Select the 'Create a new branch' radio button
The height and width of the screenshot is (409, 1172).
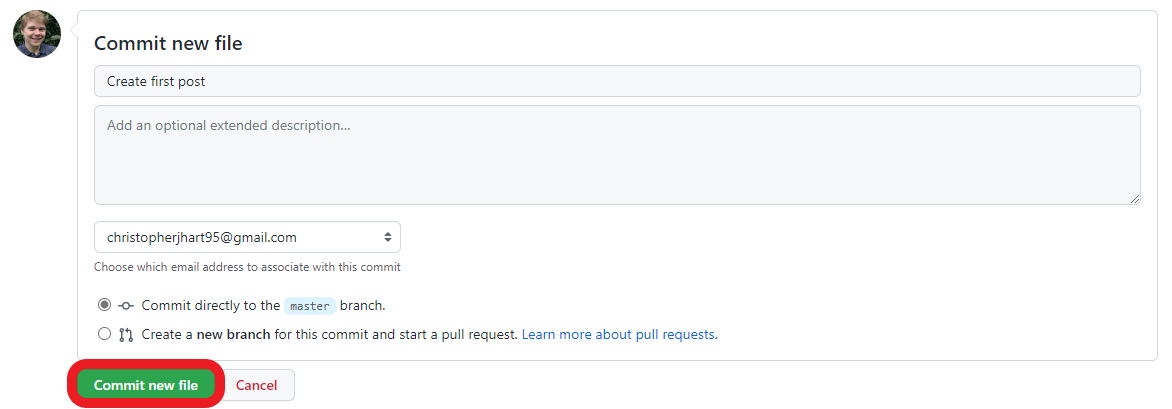tap(104, 334)
